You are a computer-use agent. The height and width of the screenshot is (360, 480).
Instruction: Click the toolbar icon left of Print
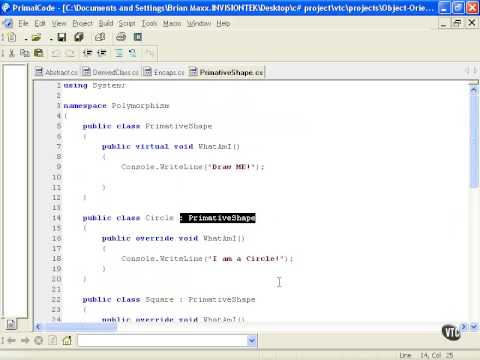point(100,37)
